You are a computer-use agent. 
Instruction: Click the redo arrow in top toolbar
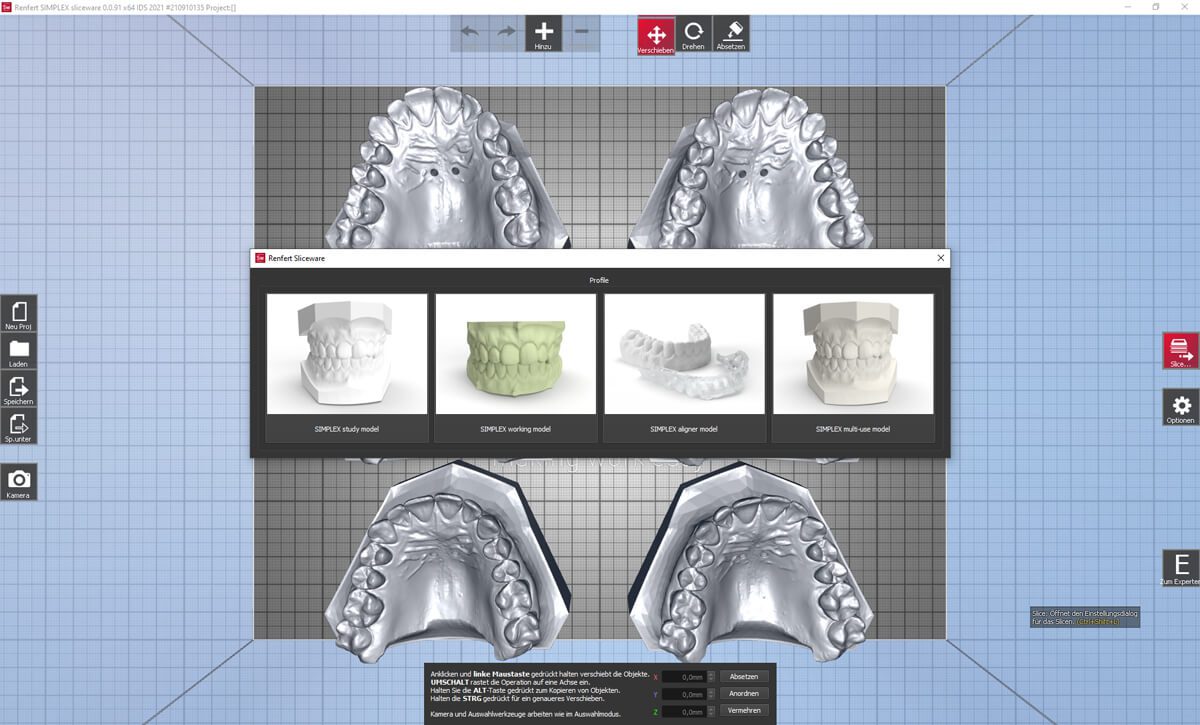point(506,33)
